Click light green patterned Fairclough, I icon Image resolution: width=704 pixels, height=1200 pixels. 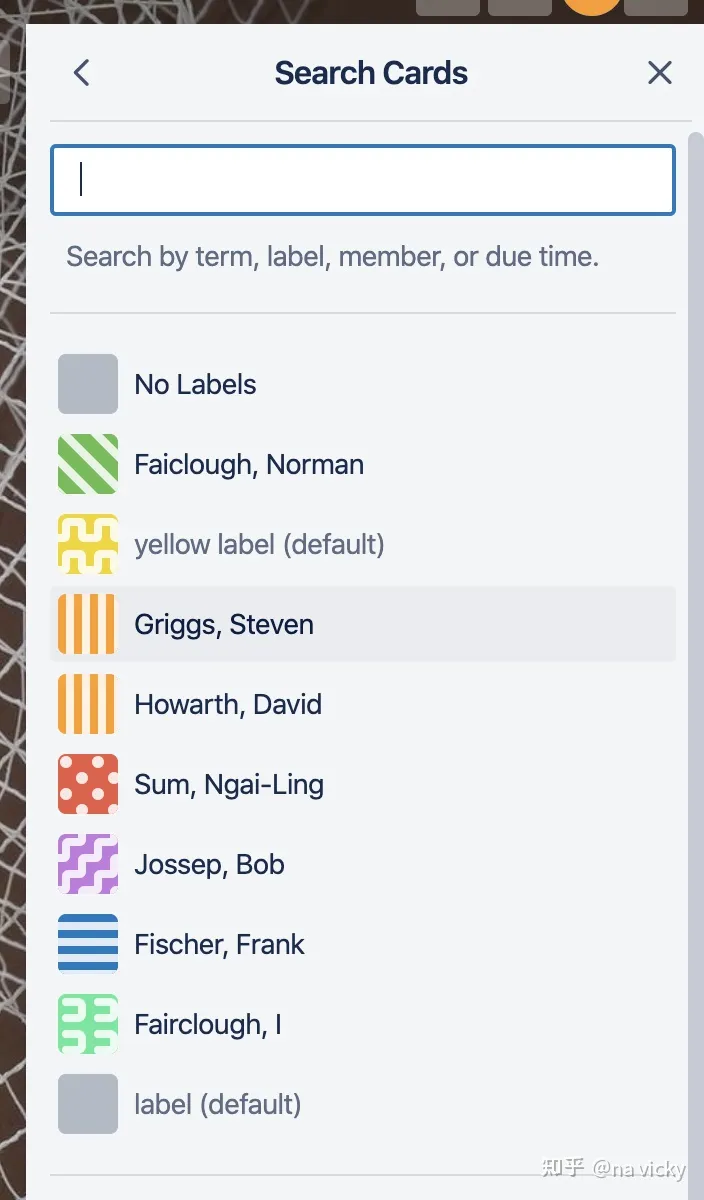[88, 1024]
